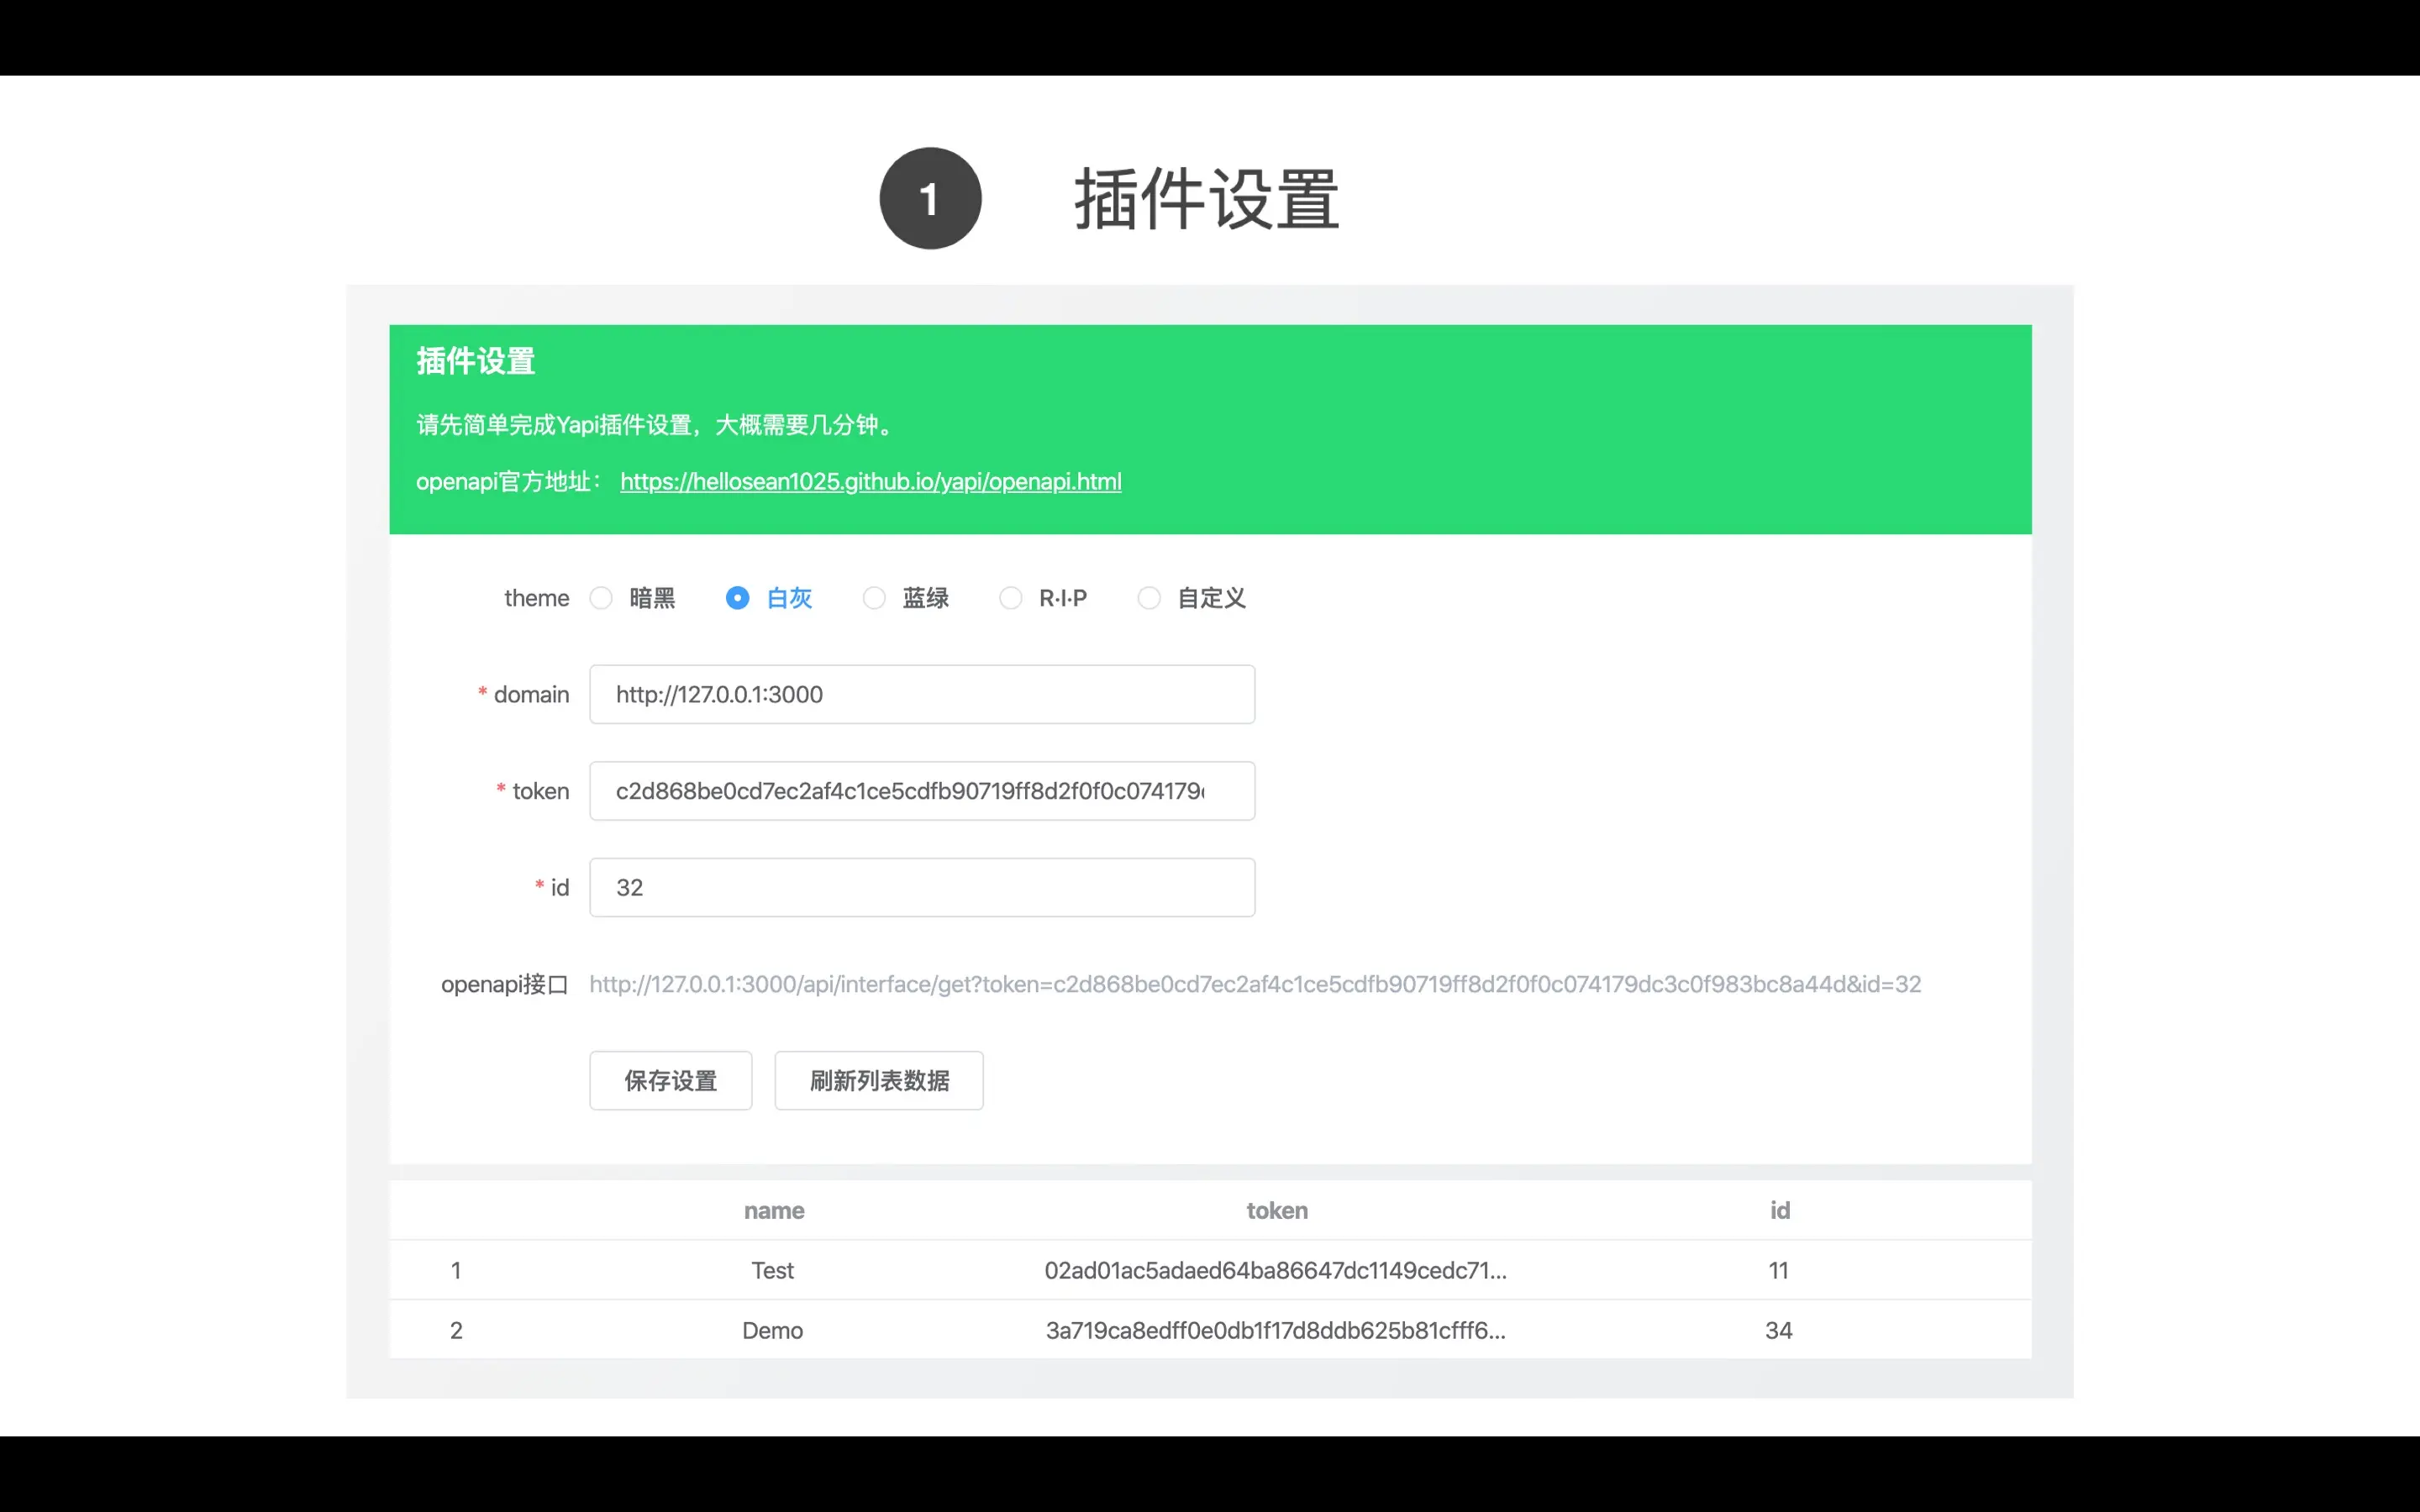2420x1512 pixels.
Task: Click the name column header
Action: (x=774, y=1210)
